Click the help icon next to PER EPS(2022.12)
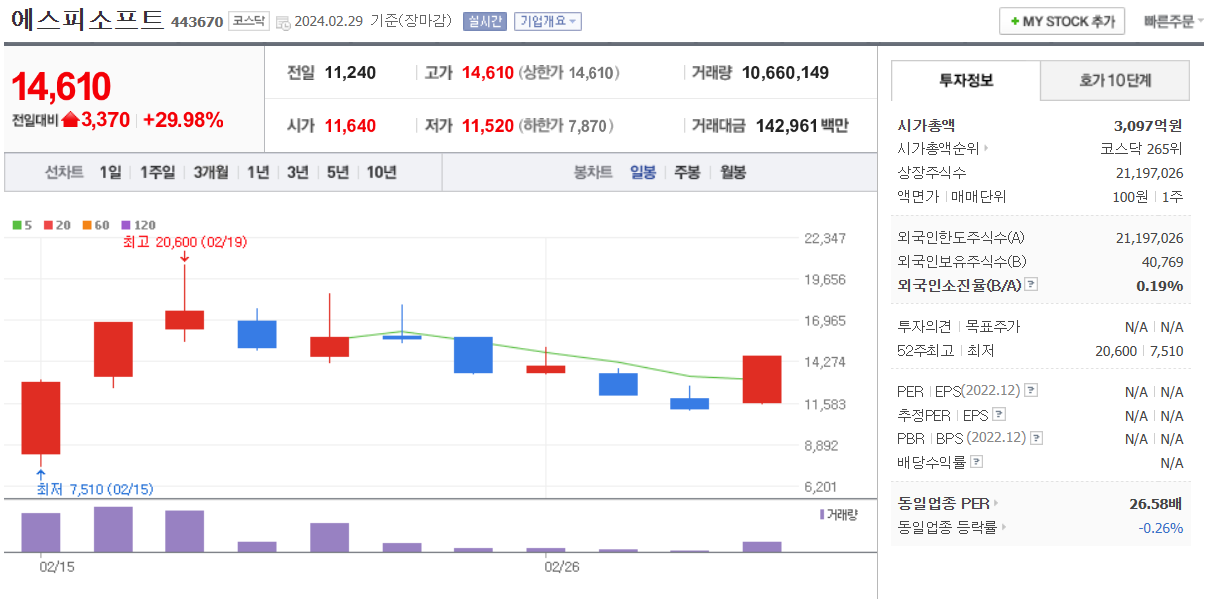The width and height of the screenshot is (1208, 599). tap(1031, 391)
